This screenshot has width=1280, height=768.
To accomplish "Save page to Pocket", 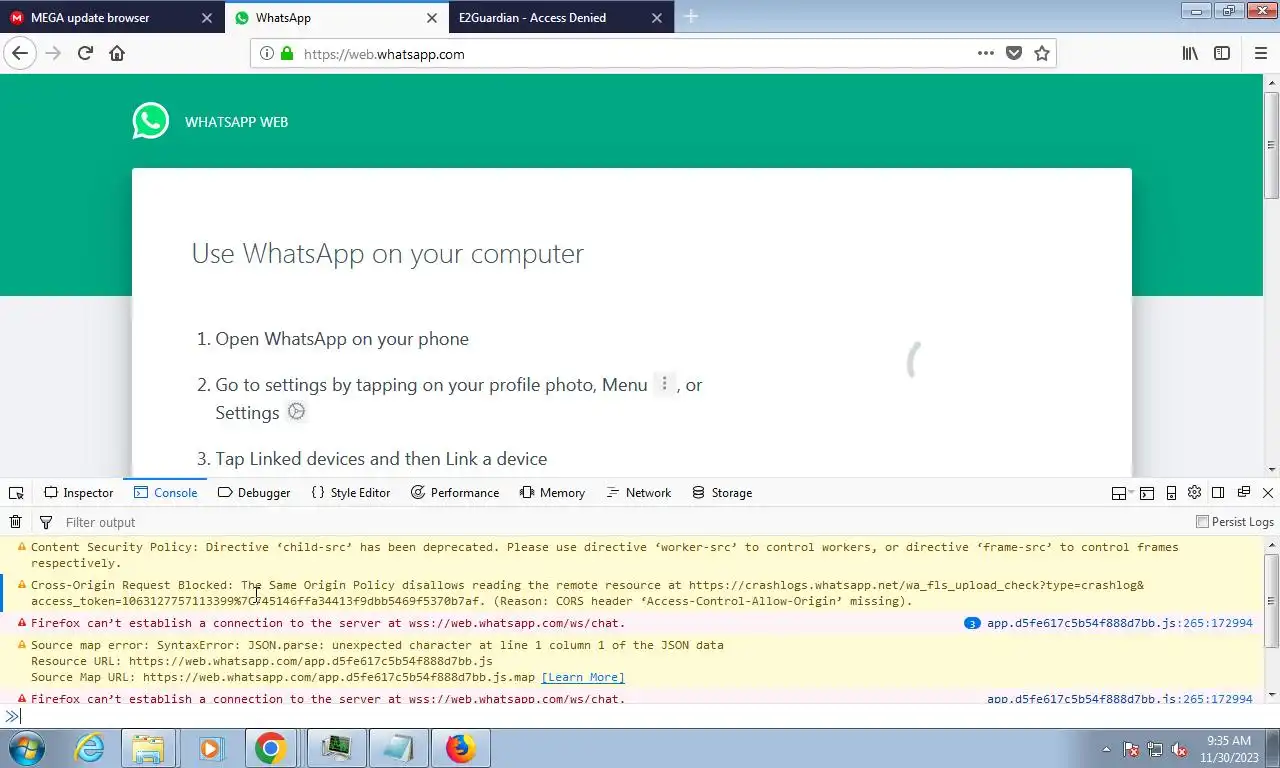I will 1014,54.
